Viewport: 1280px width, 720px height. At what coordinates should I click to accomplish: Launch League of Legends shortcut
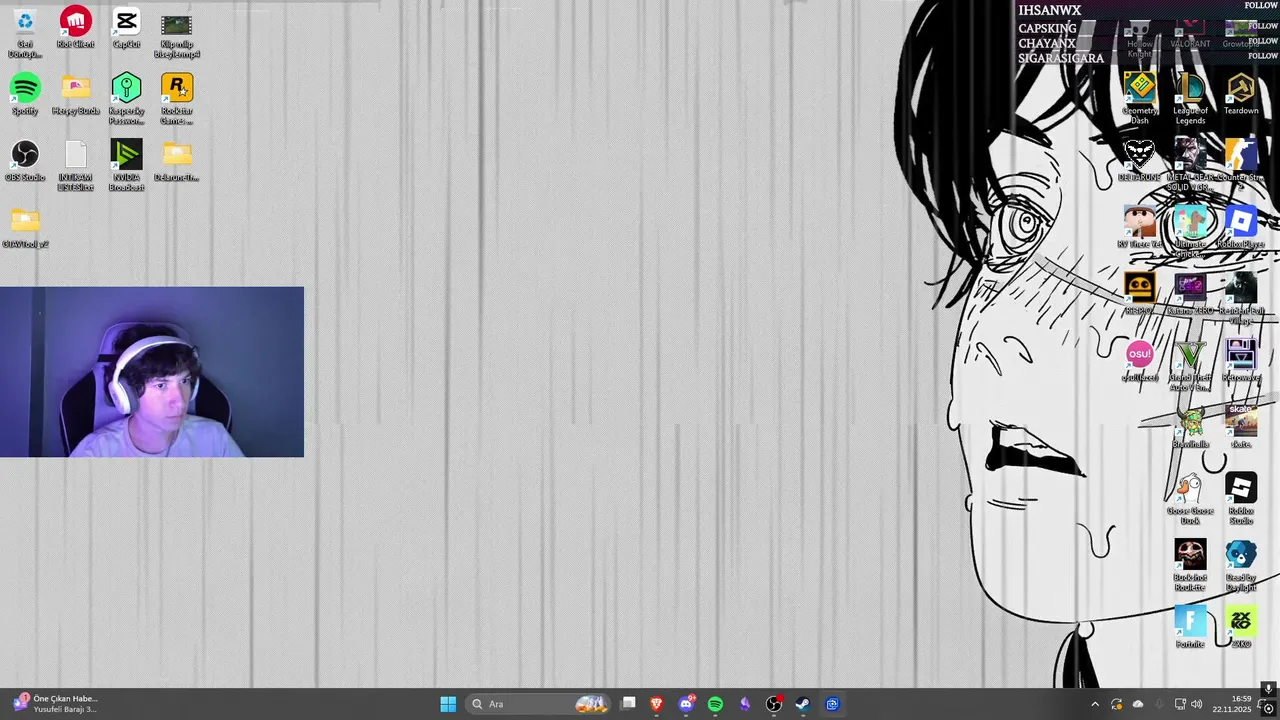tap(1190, 99)
